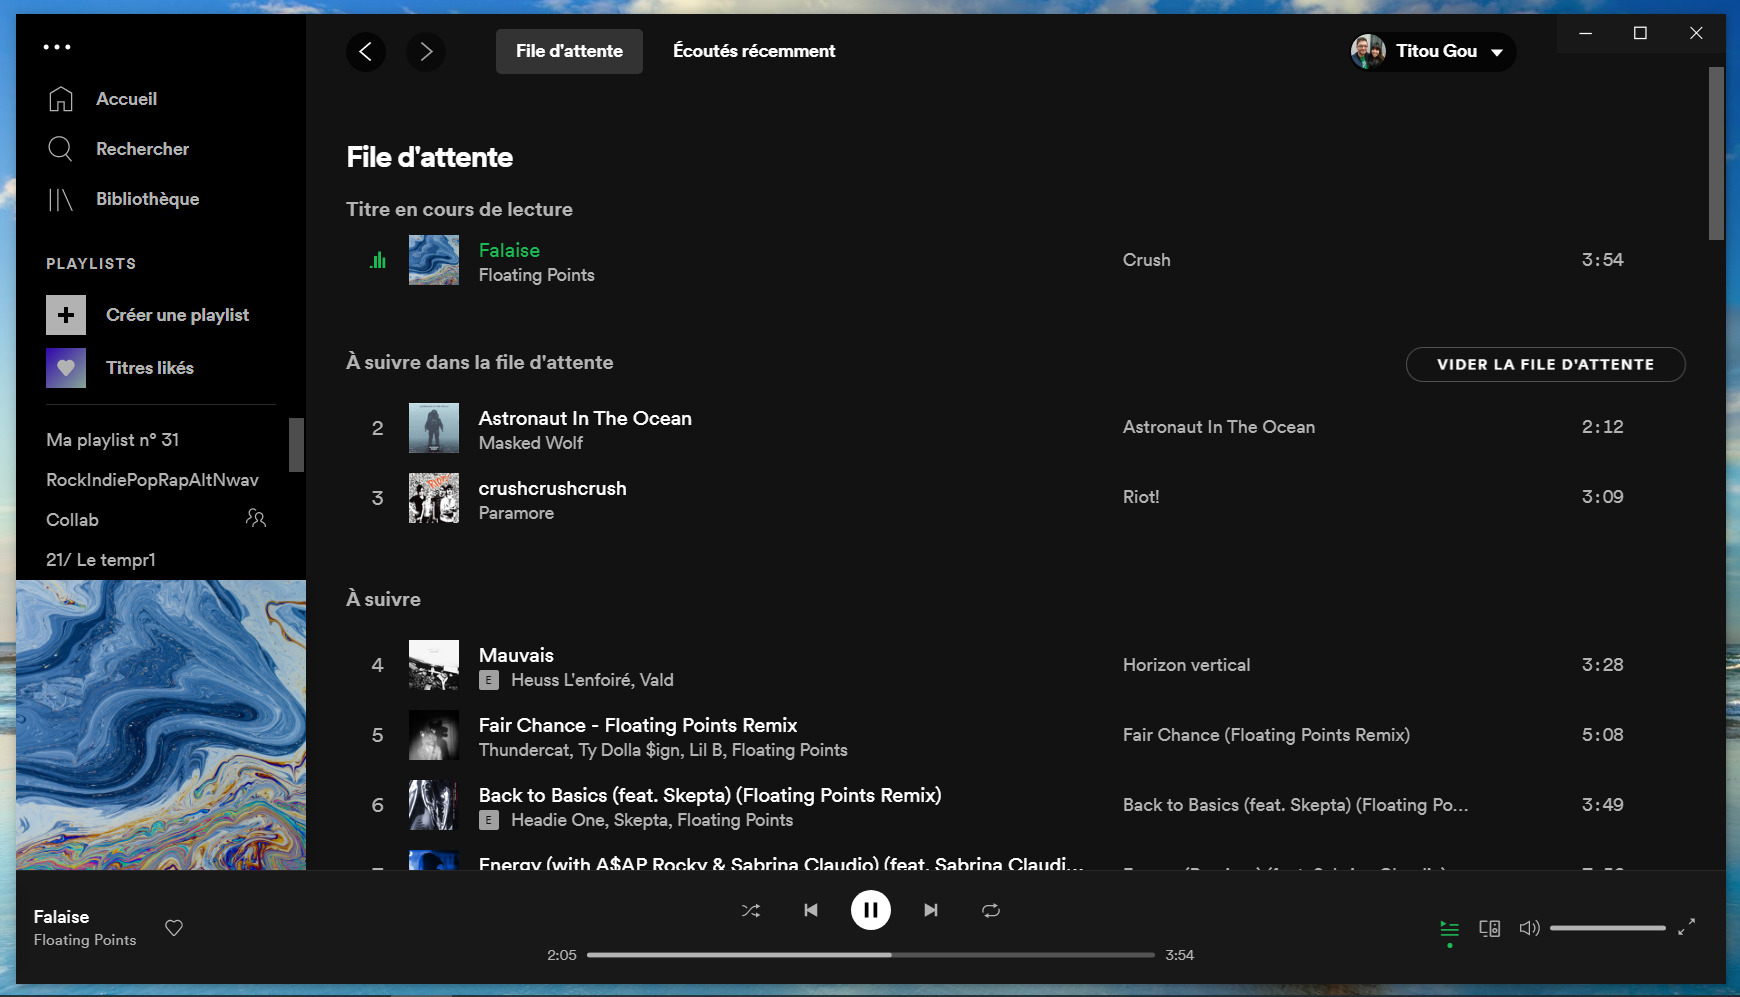The height and width of the screenshot is (997, 1740).
Task: Pause the current song
Action: pyautogui.click(x=871, y=910)
